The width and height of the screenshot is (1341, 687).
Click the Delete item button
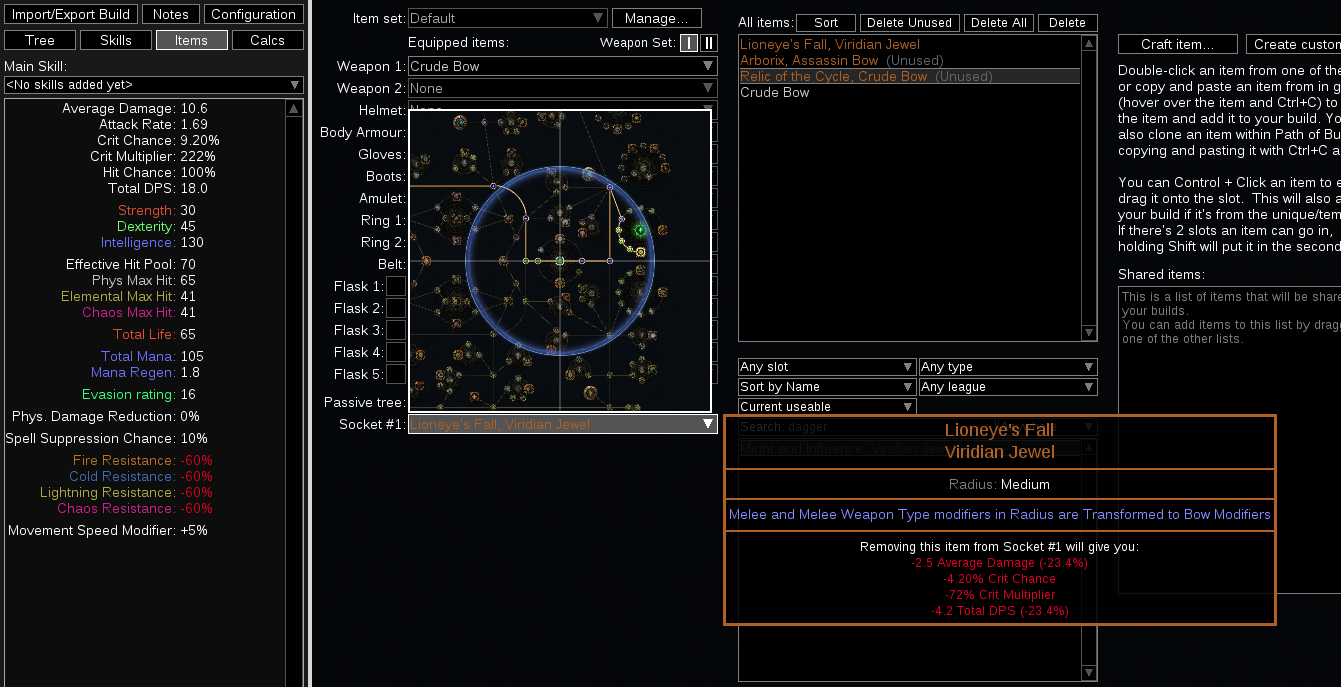tap(1067, 22)
